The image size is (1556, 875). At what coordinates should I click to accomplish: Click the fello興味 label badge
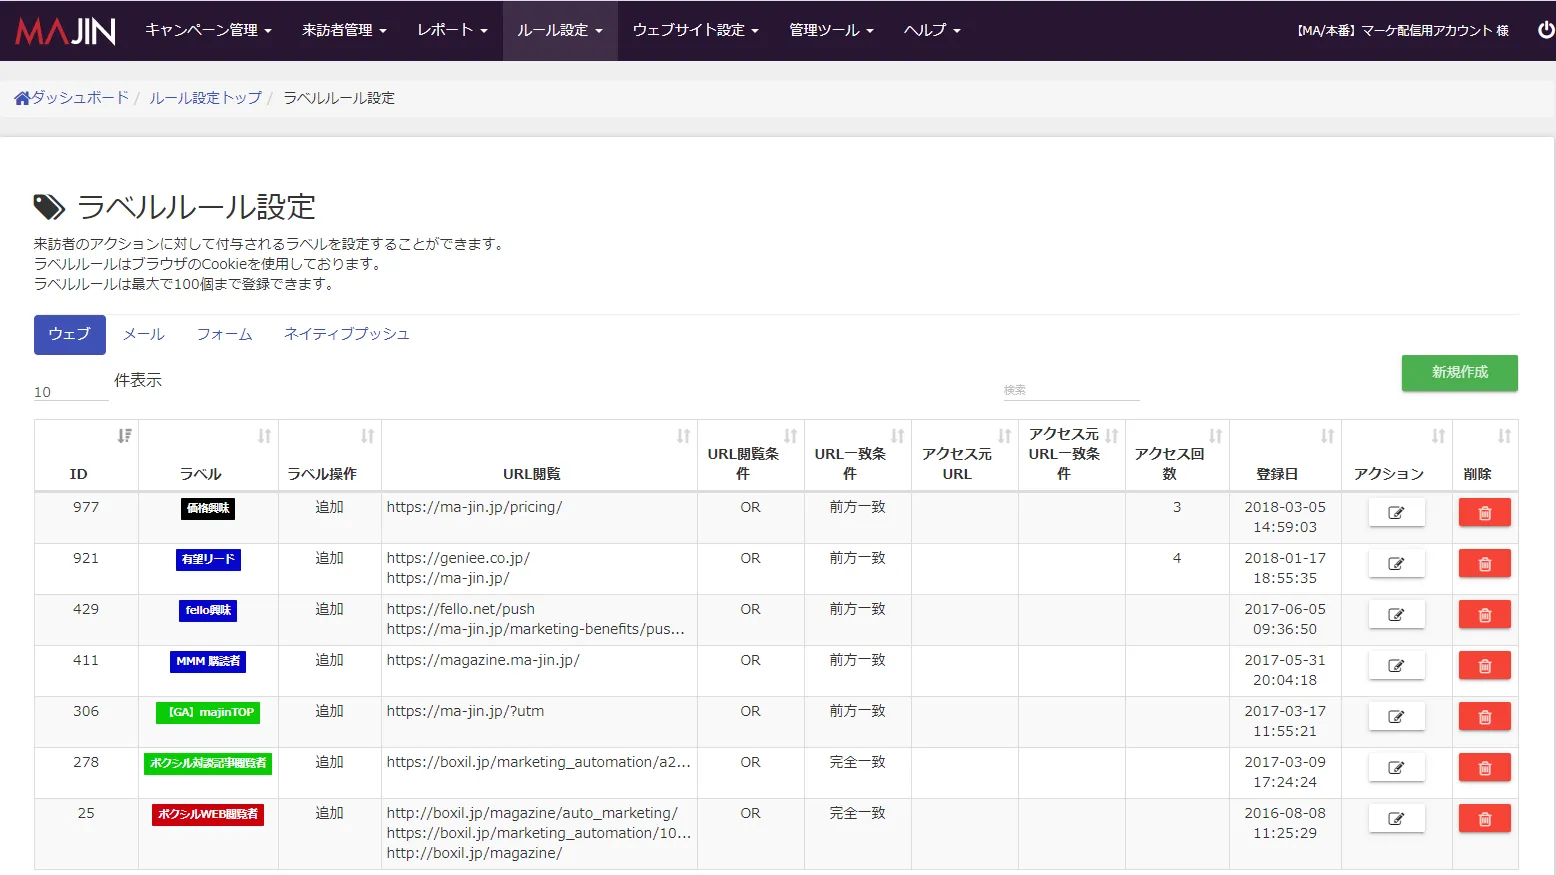tap(208, 611)
